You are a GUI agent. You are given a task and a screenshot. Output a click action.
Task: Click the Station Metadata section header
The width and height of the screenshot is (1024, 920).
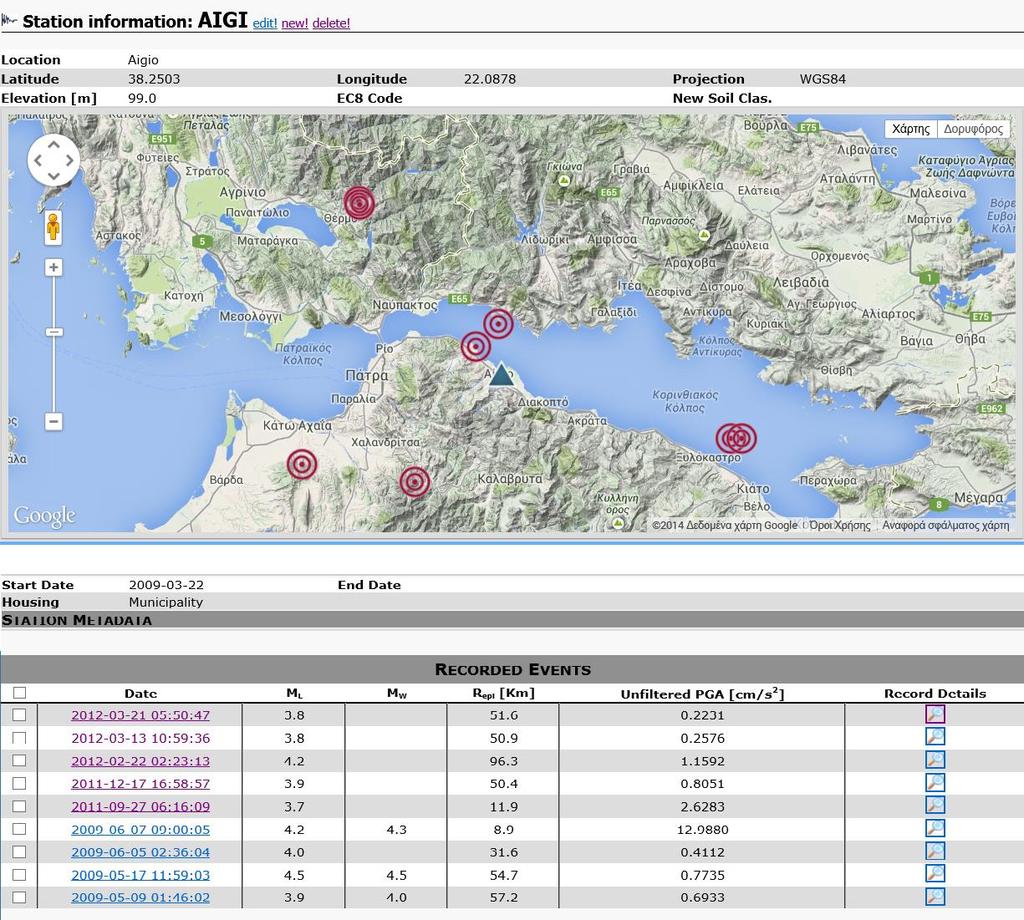click(x=512, y=620)
